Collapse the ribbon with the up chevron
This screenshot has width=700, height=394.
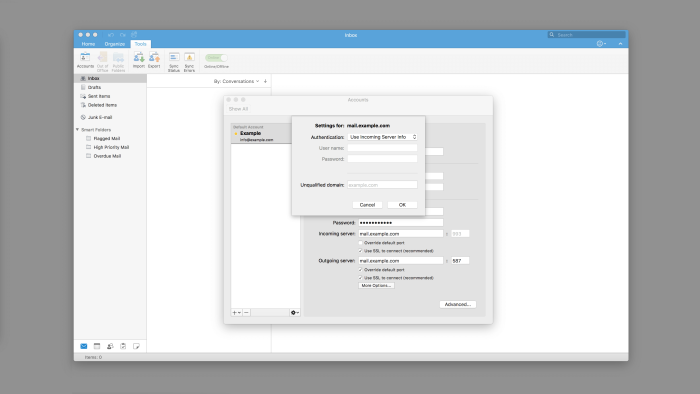pyautogui.click(x=620, y=44)
